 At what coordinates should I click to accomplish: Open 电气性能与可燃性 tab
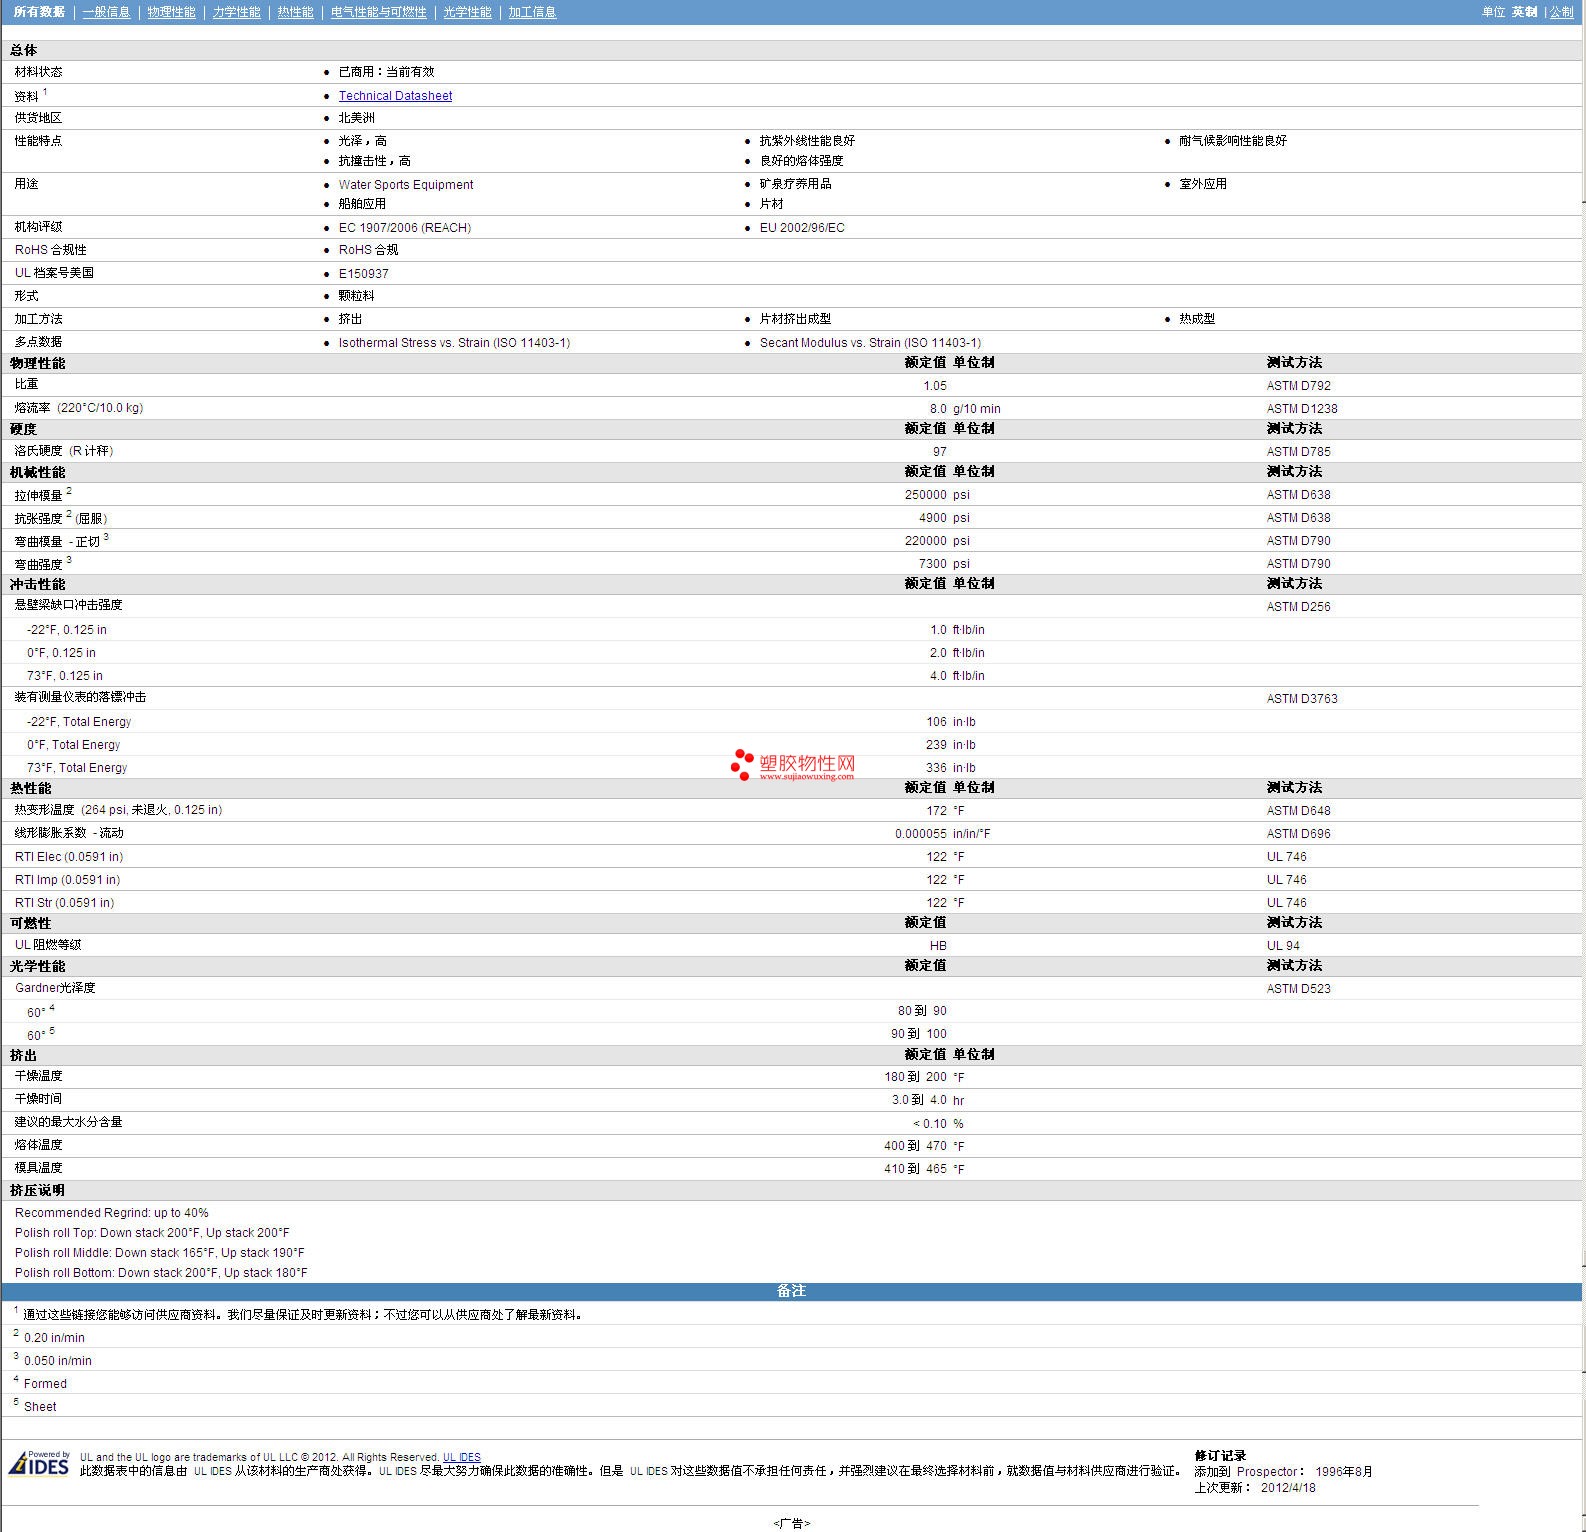tap(378, 12)
